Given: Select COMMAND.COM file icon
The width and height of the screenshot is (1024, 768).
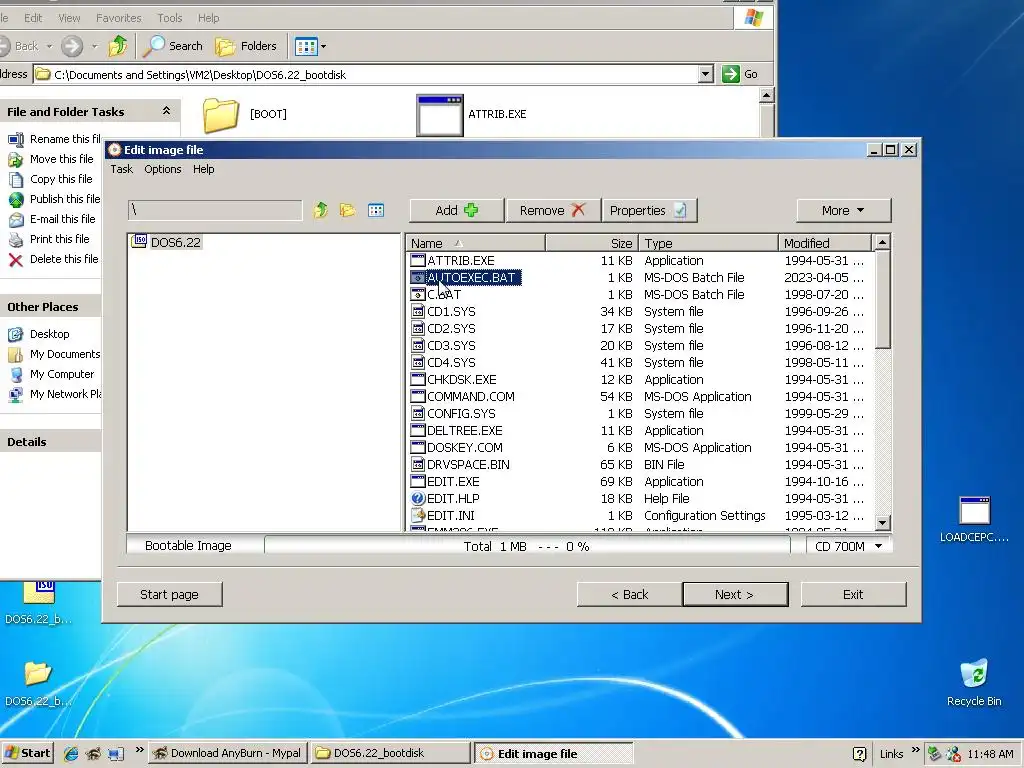Looking at the screenshot, I should [x=418, y=396].
